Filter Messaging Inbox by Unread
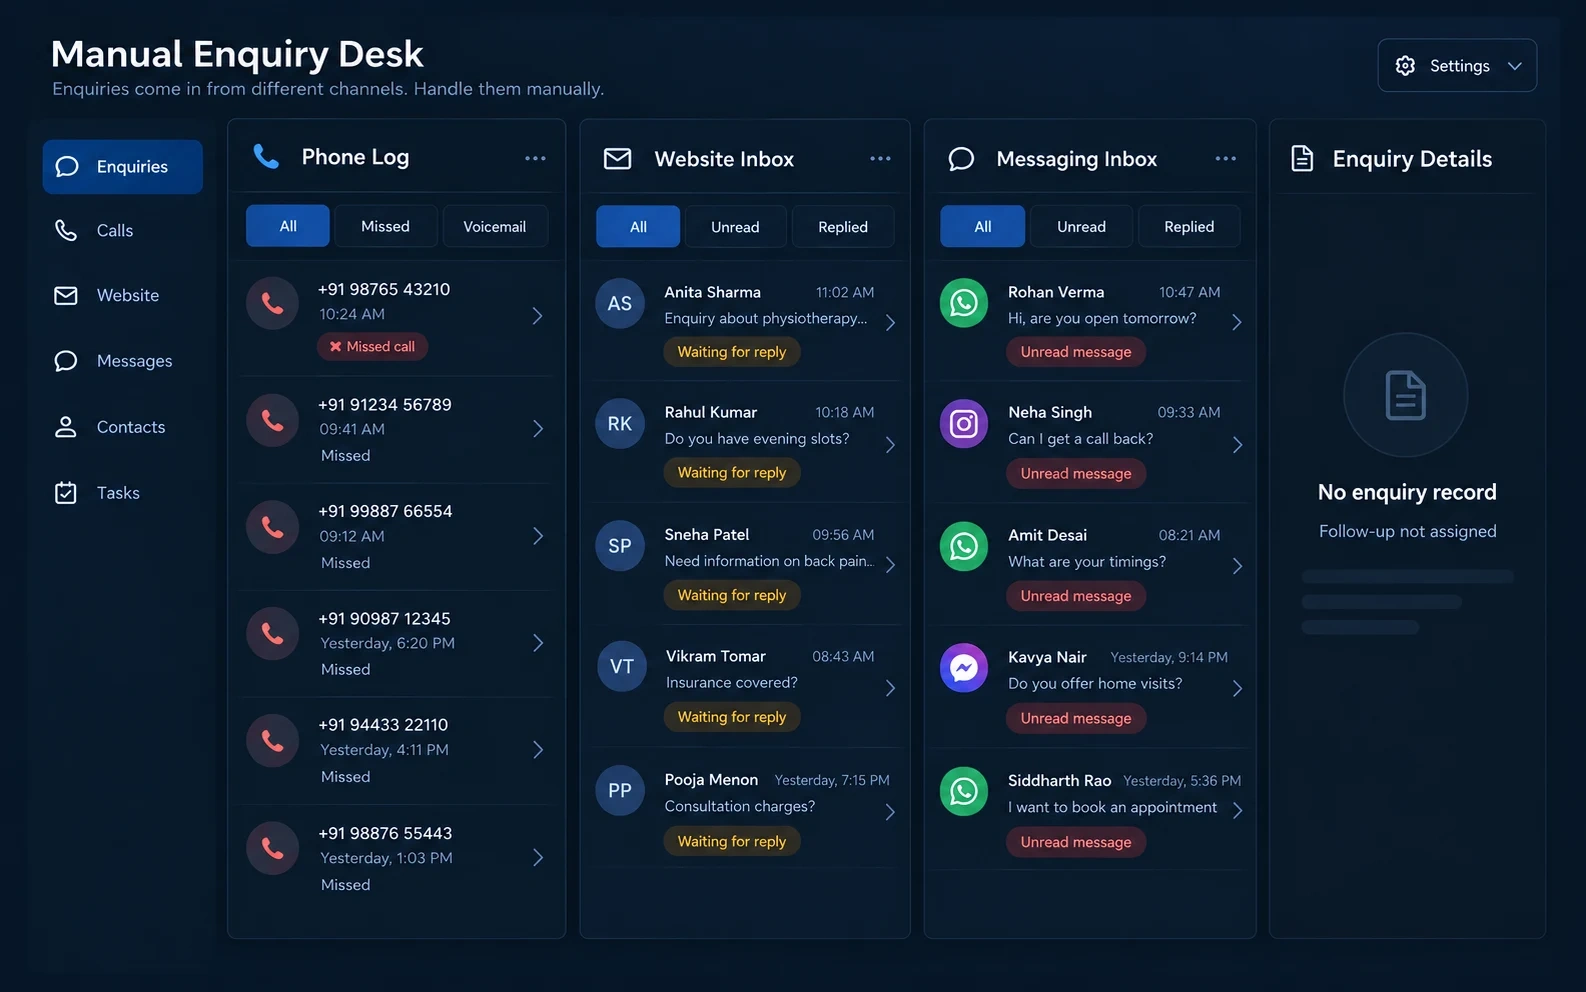Image resolution: width=1586 pixels, height=992 pixels. [x=1082, y=227]
